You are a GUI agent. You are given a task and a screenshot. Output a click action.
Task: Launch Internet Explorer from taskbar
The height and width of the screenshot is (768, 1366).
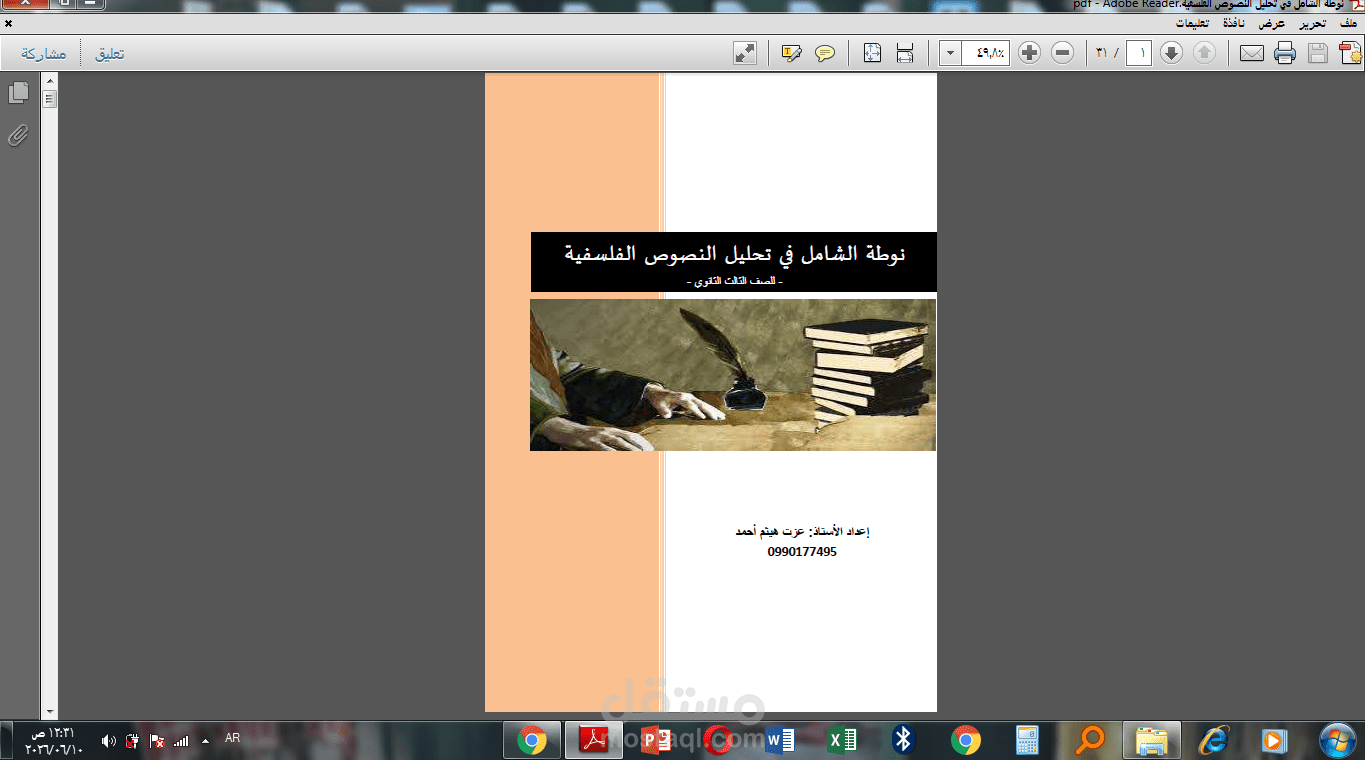tap(1213, 740)
